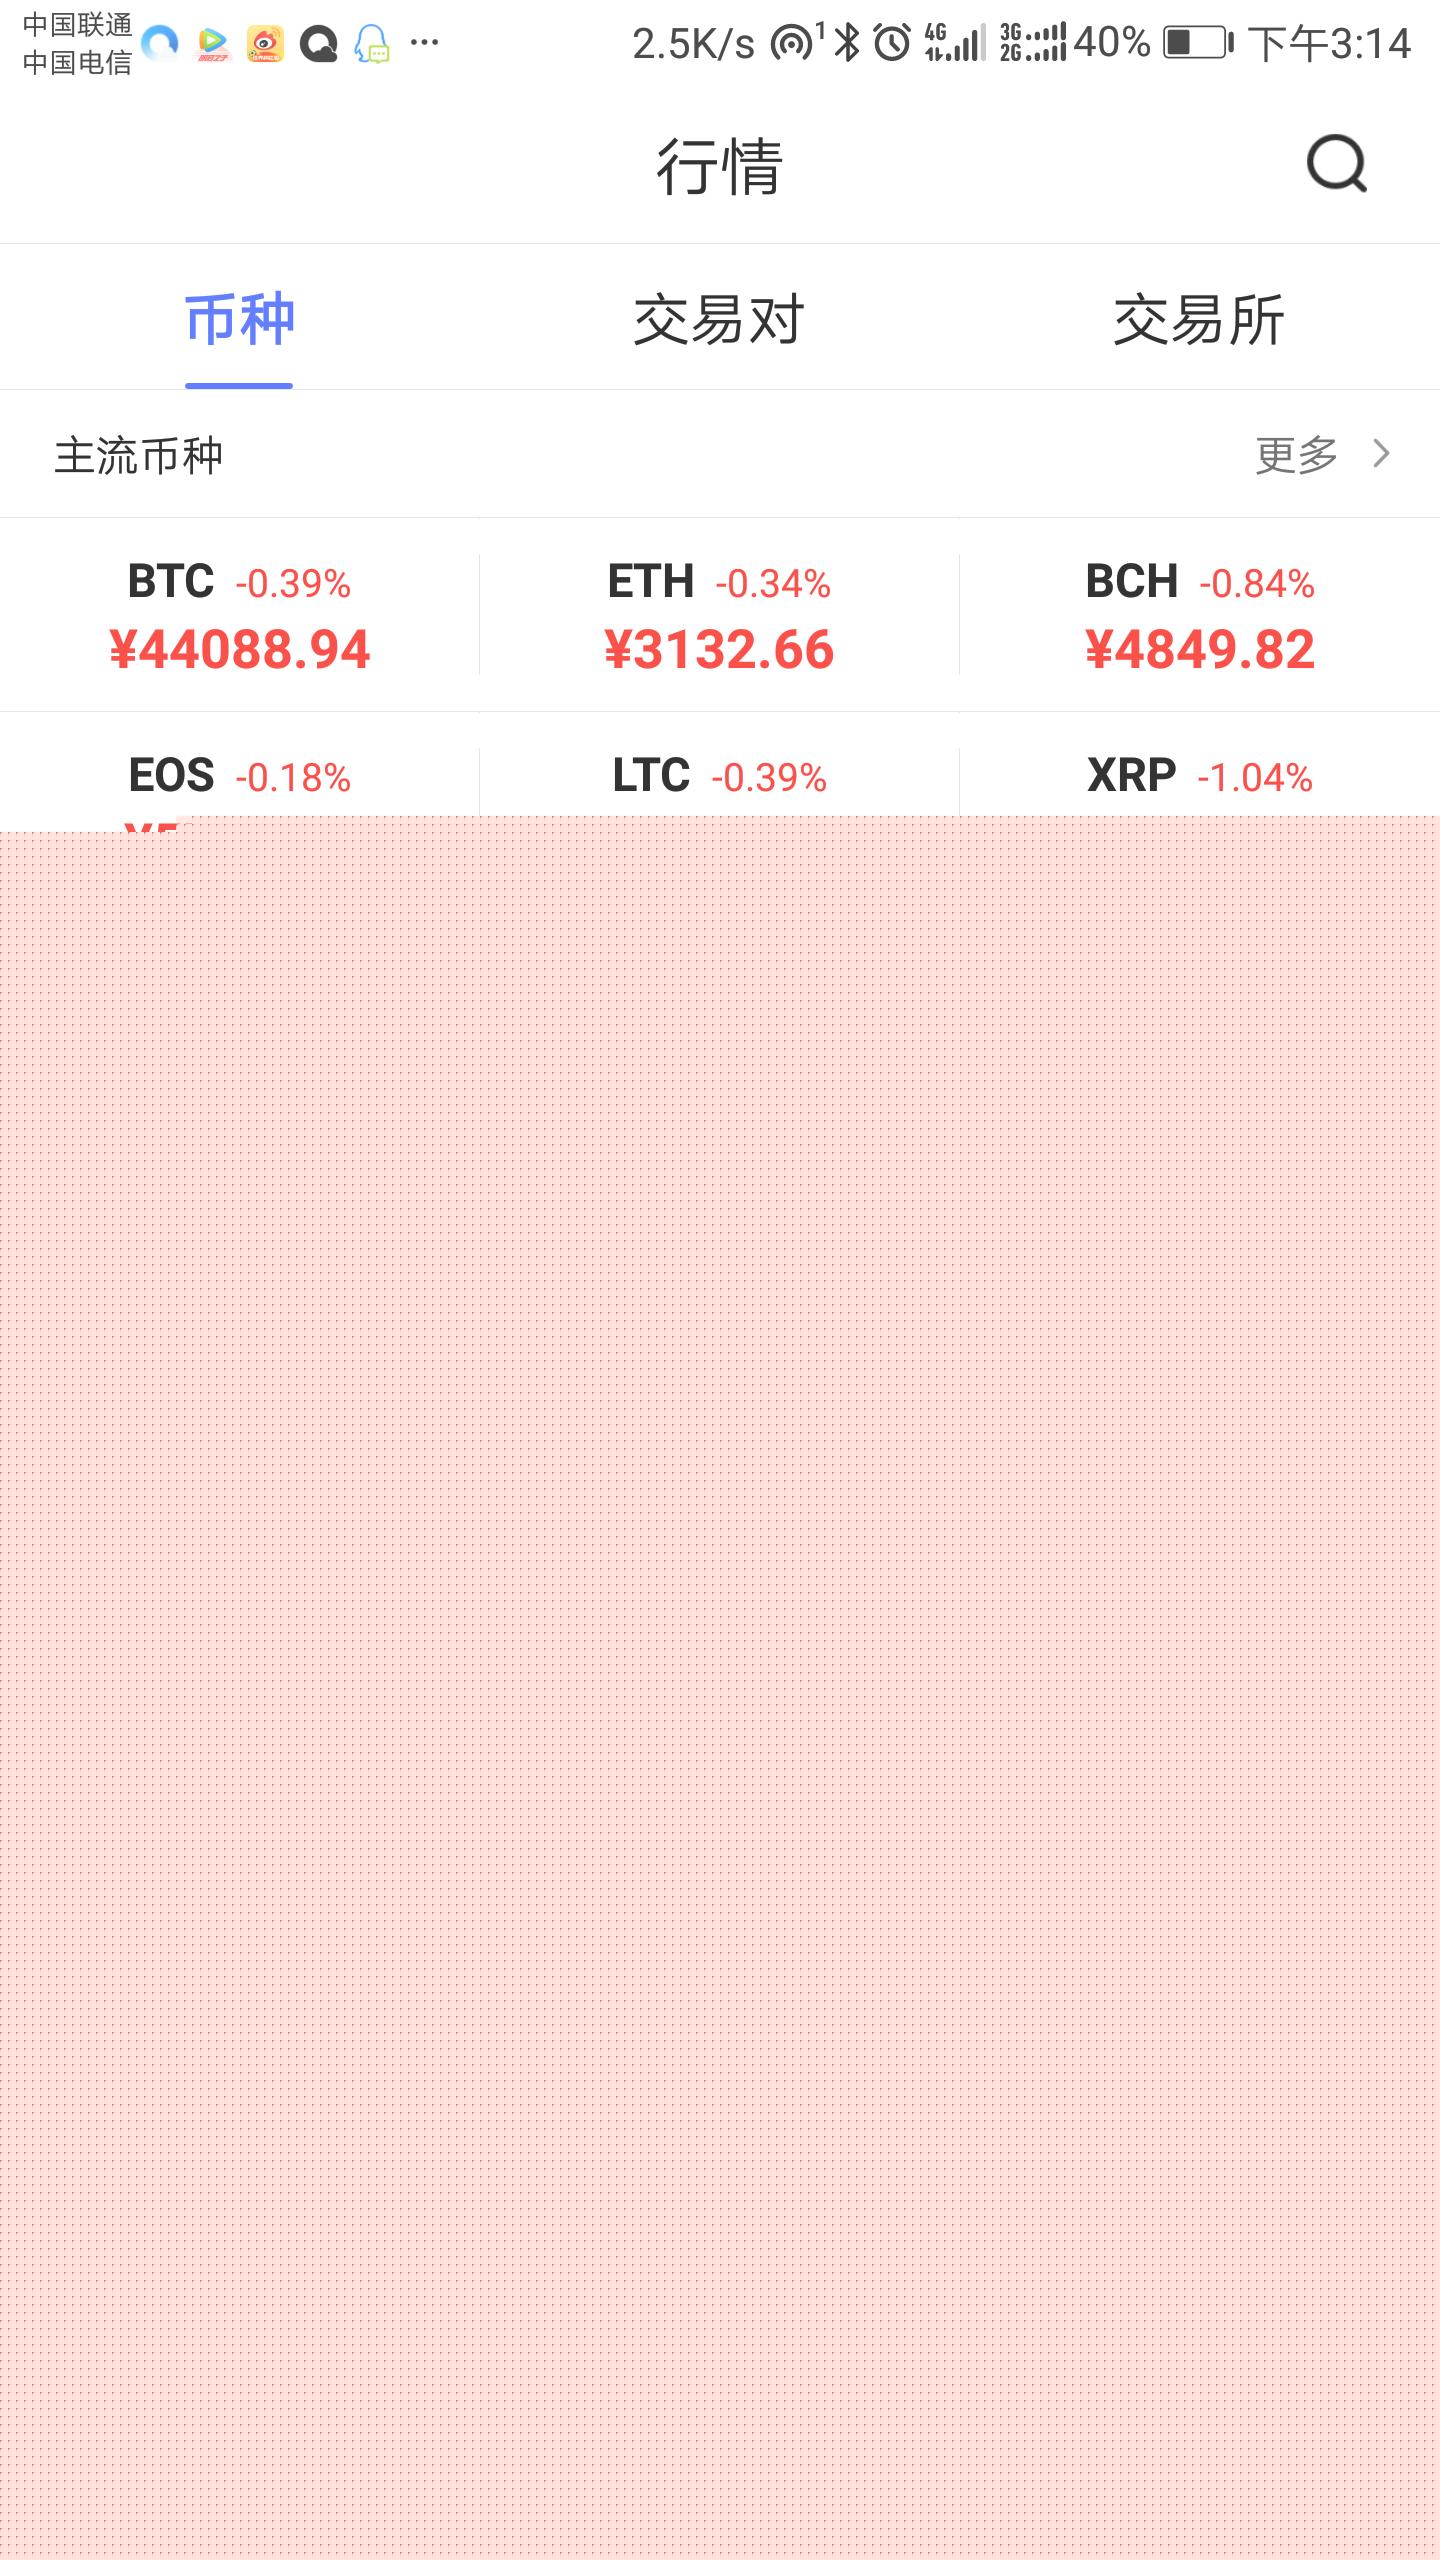1440x2560 pixels.
Task: Open the 交易所 tab
Action: pos(1199,320)
